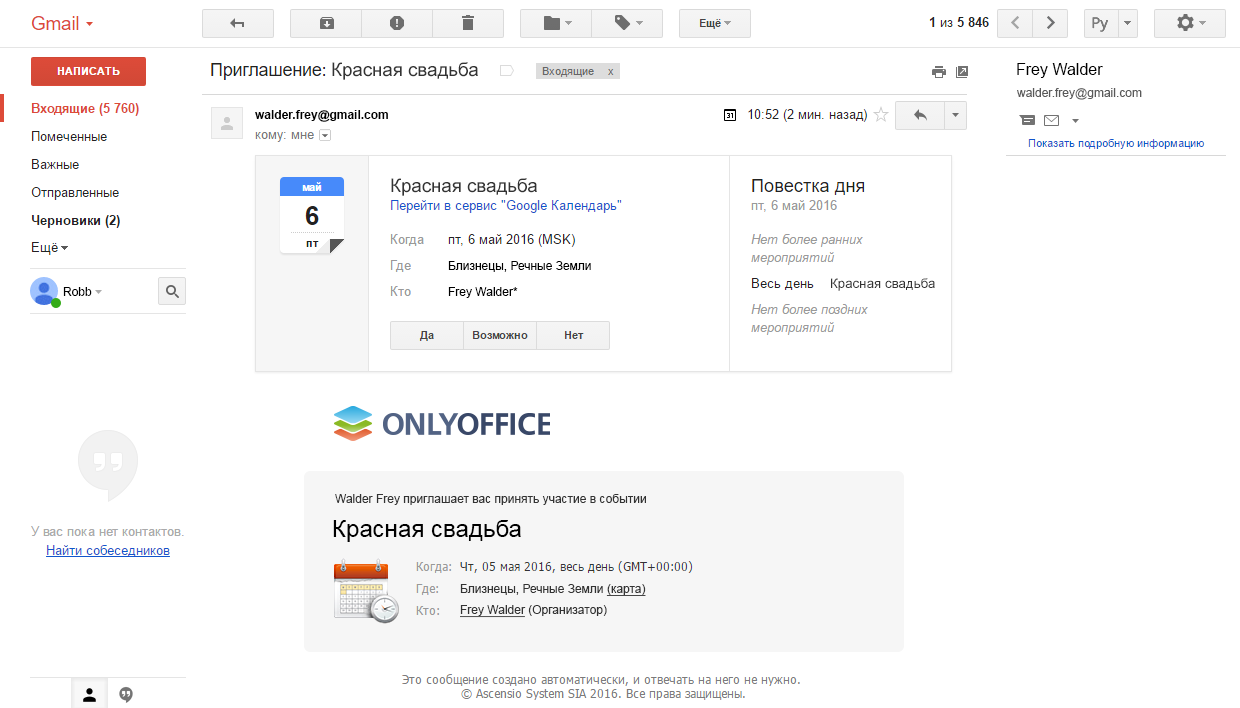Click the Где location Близнецы, Речные Земли
This screenshot has height=708, width=1240.
(x=519, y=266)
